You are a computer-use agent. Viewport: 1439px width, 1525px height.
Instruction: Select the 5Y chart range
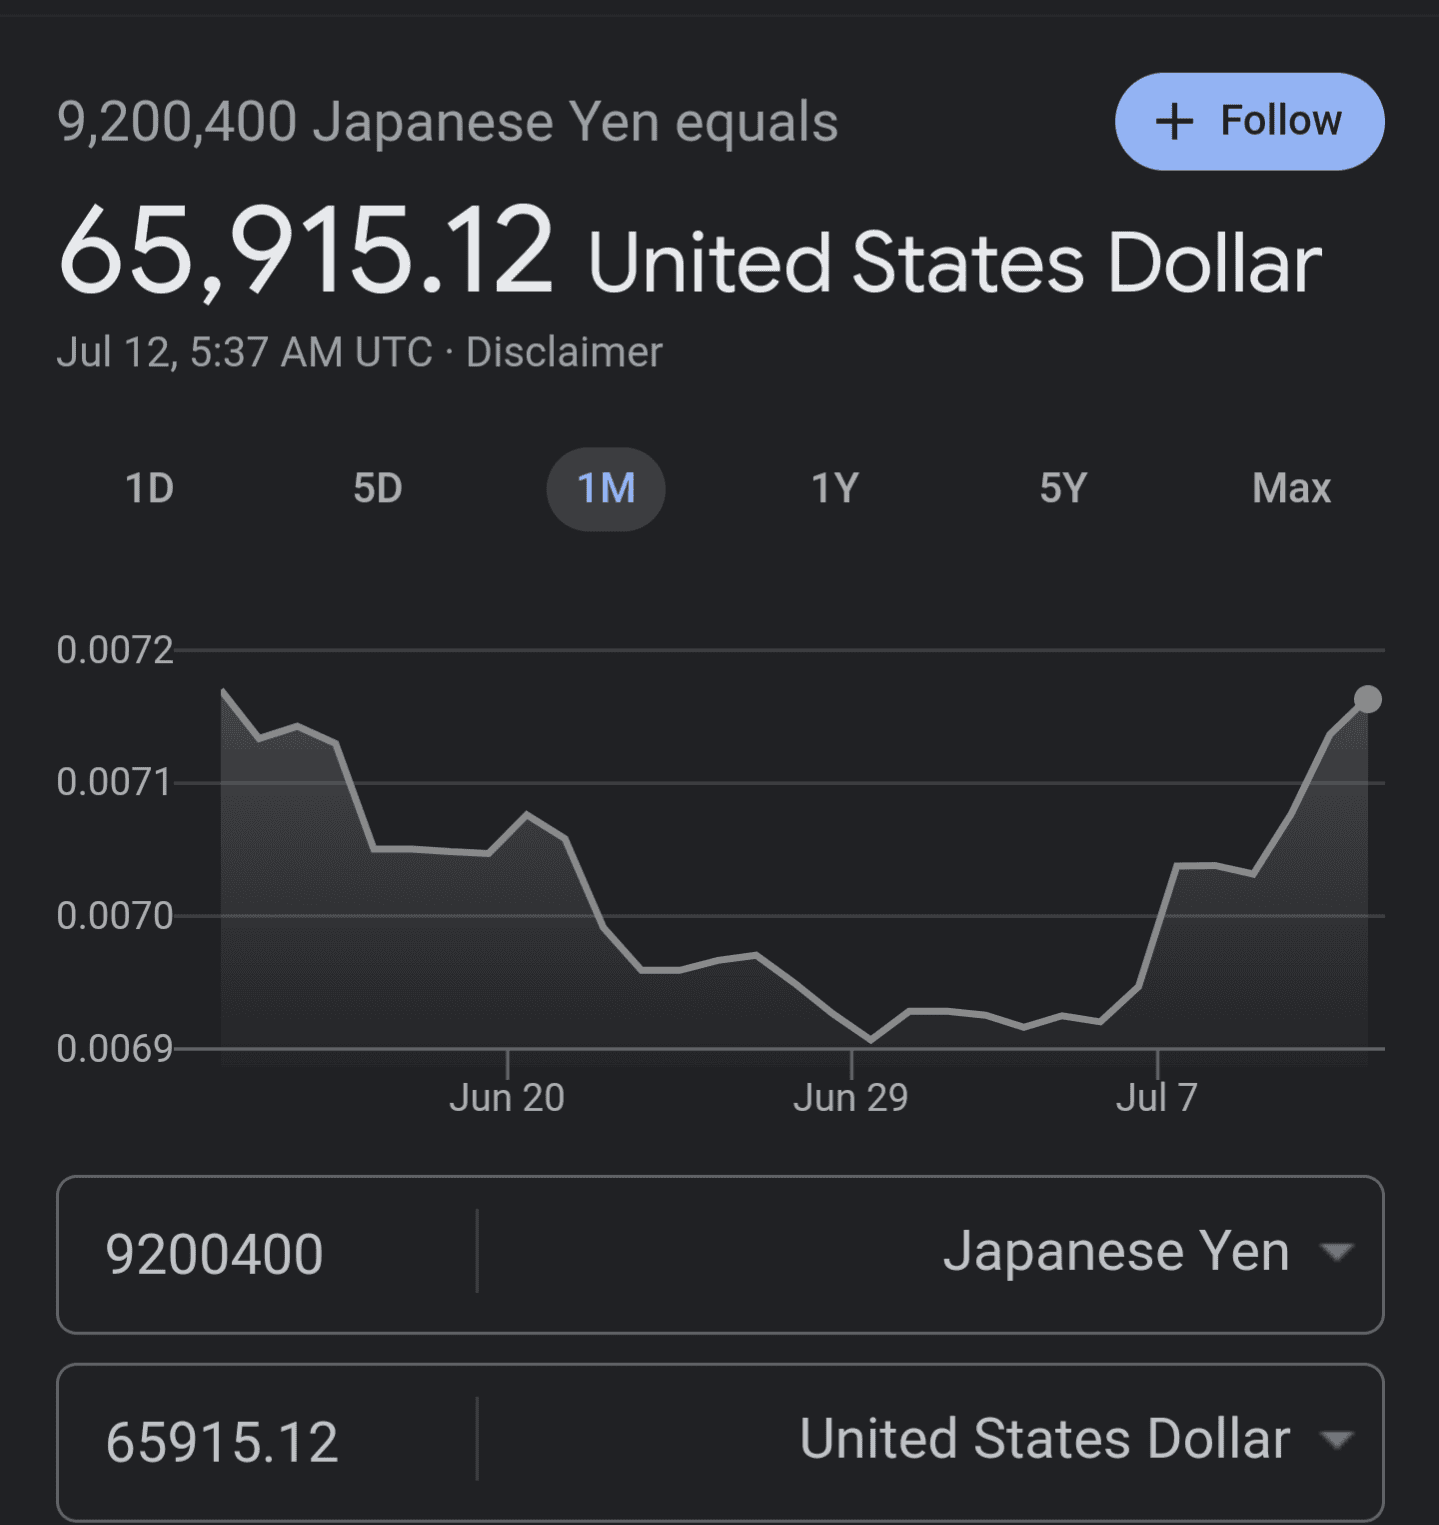[1063, 489]
